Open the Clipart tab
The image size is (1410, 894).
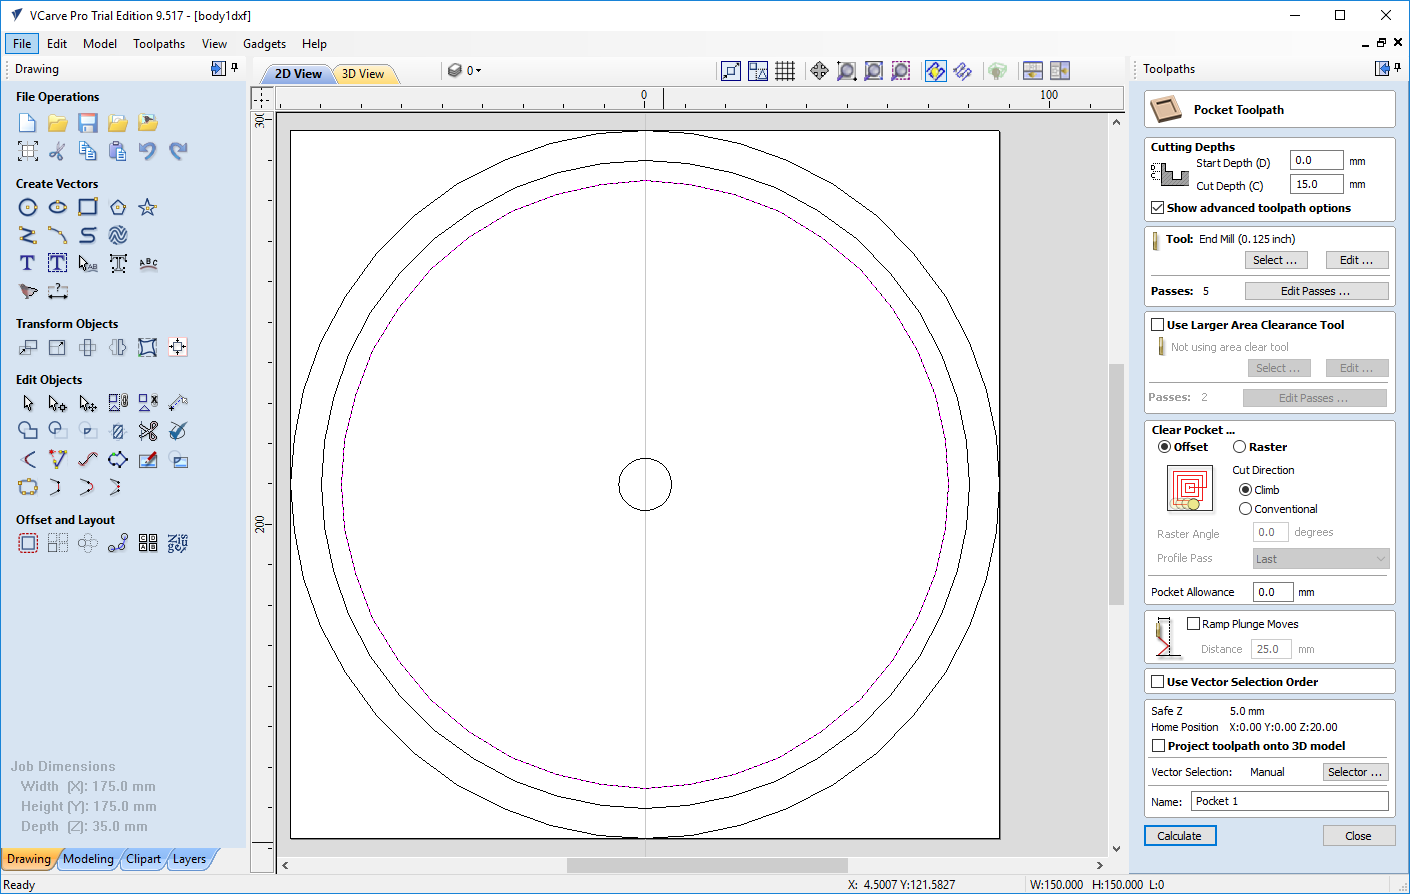coord(143,859)
